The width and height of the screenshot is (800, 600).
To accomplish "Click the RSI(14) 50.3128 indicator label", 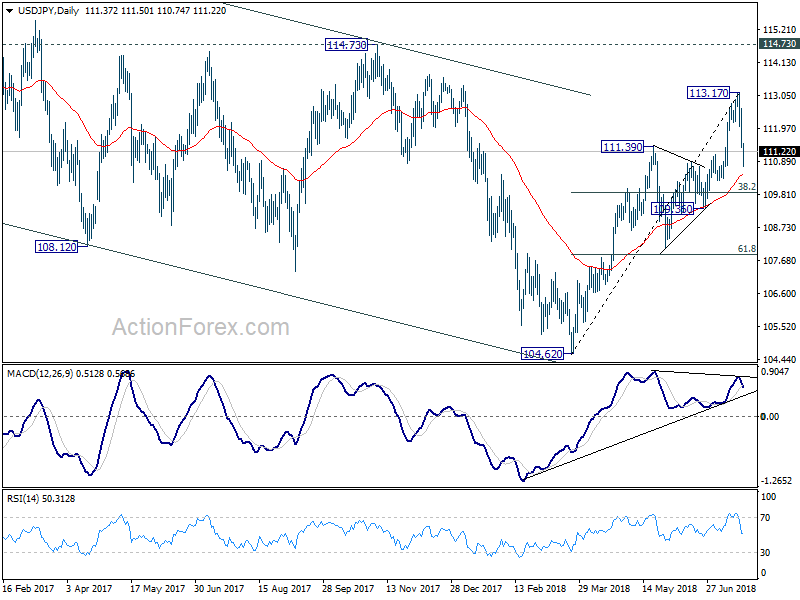I will pyautogui.click(x=41, y=498).
